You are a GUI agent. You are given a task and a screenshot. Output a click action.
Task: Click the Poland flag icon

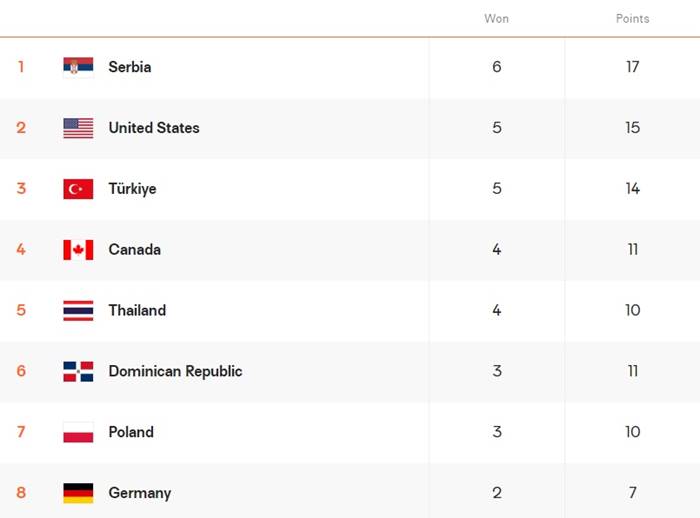78,432
